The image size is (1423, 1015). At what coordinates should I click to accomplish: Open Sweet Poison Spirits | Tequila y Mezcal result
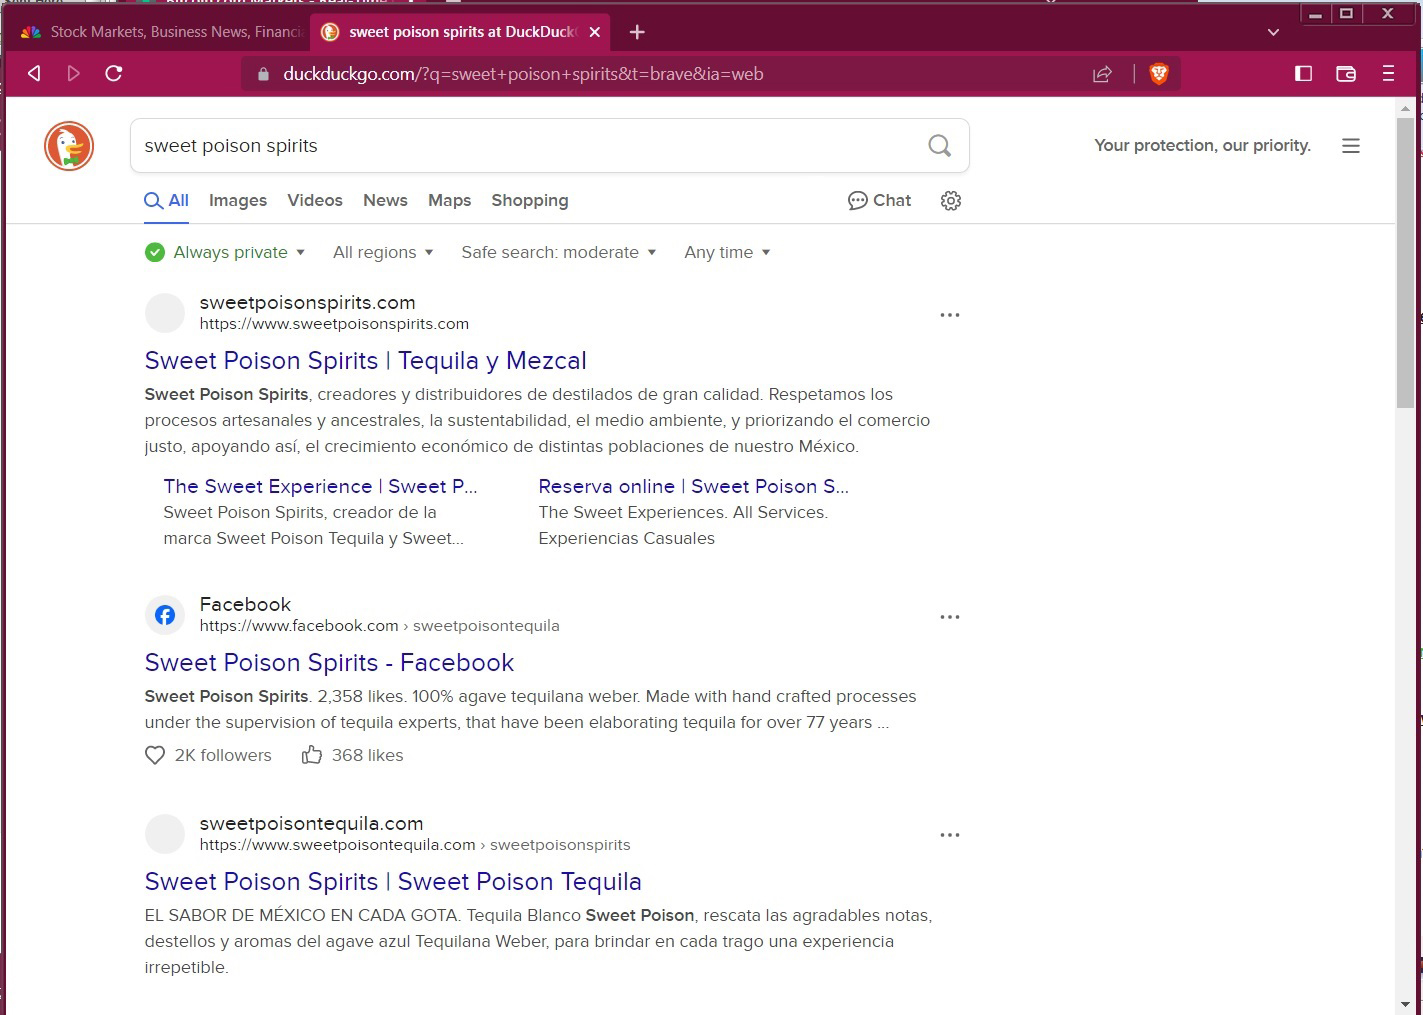pos(365,361)
